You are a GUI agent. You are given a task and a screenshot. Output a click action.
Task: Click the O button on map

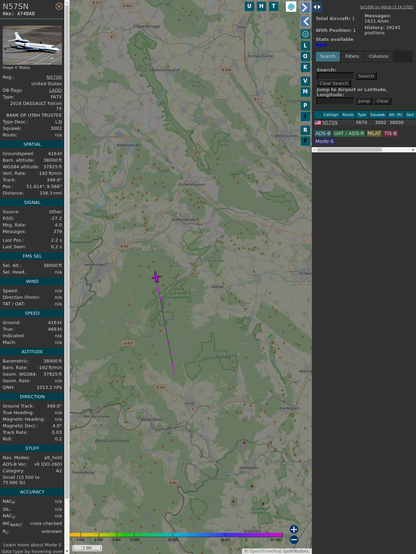[x=305, y=56]
